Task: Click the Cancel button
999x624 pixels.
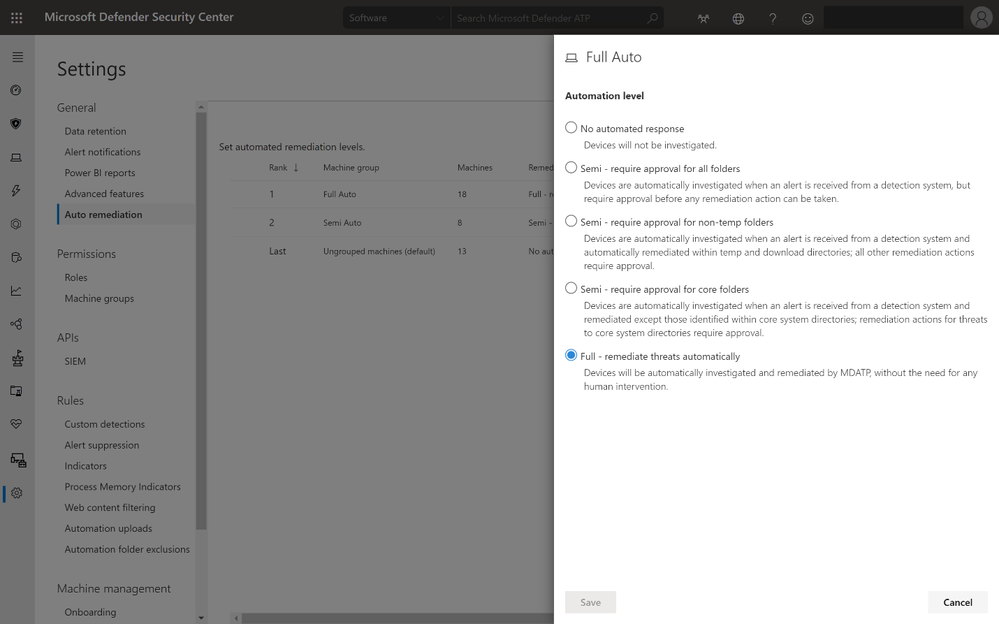Action: point(958,602)
